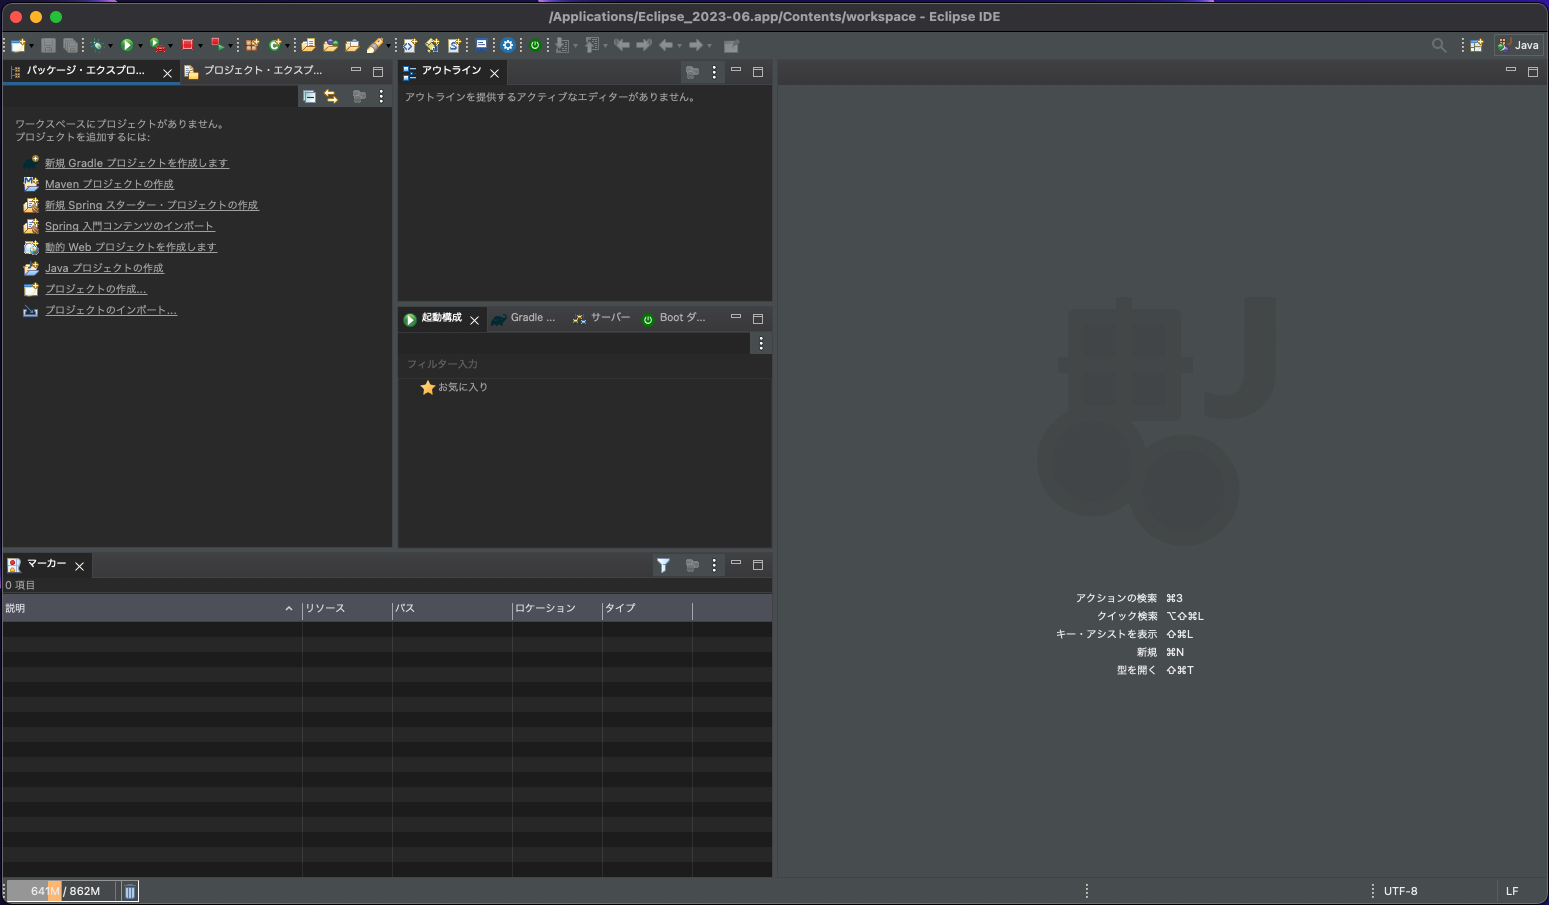Collapse all in Package Explorer
Image resolution: width=1549 pixels, height=905 pixels.
pyautogui.click(x=309, y=97)
